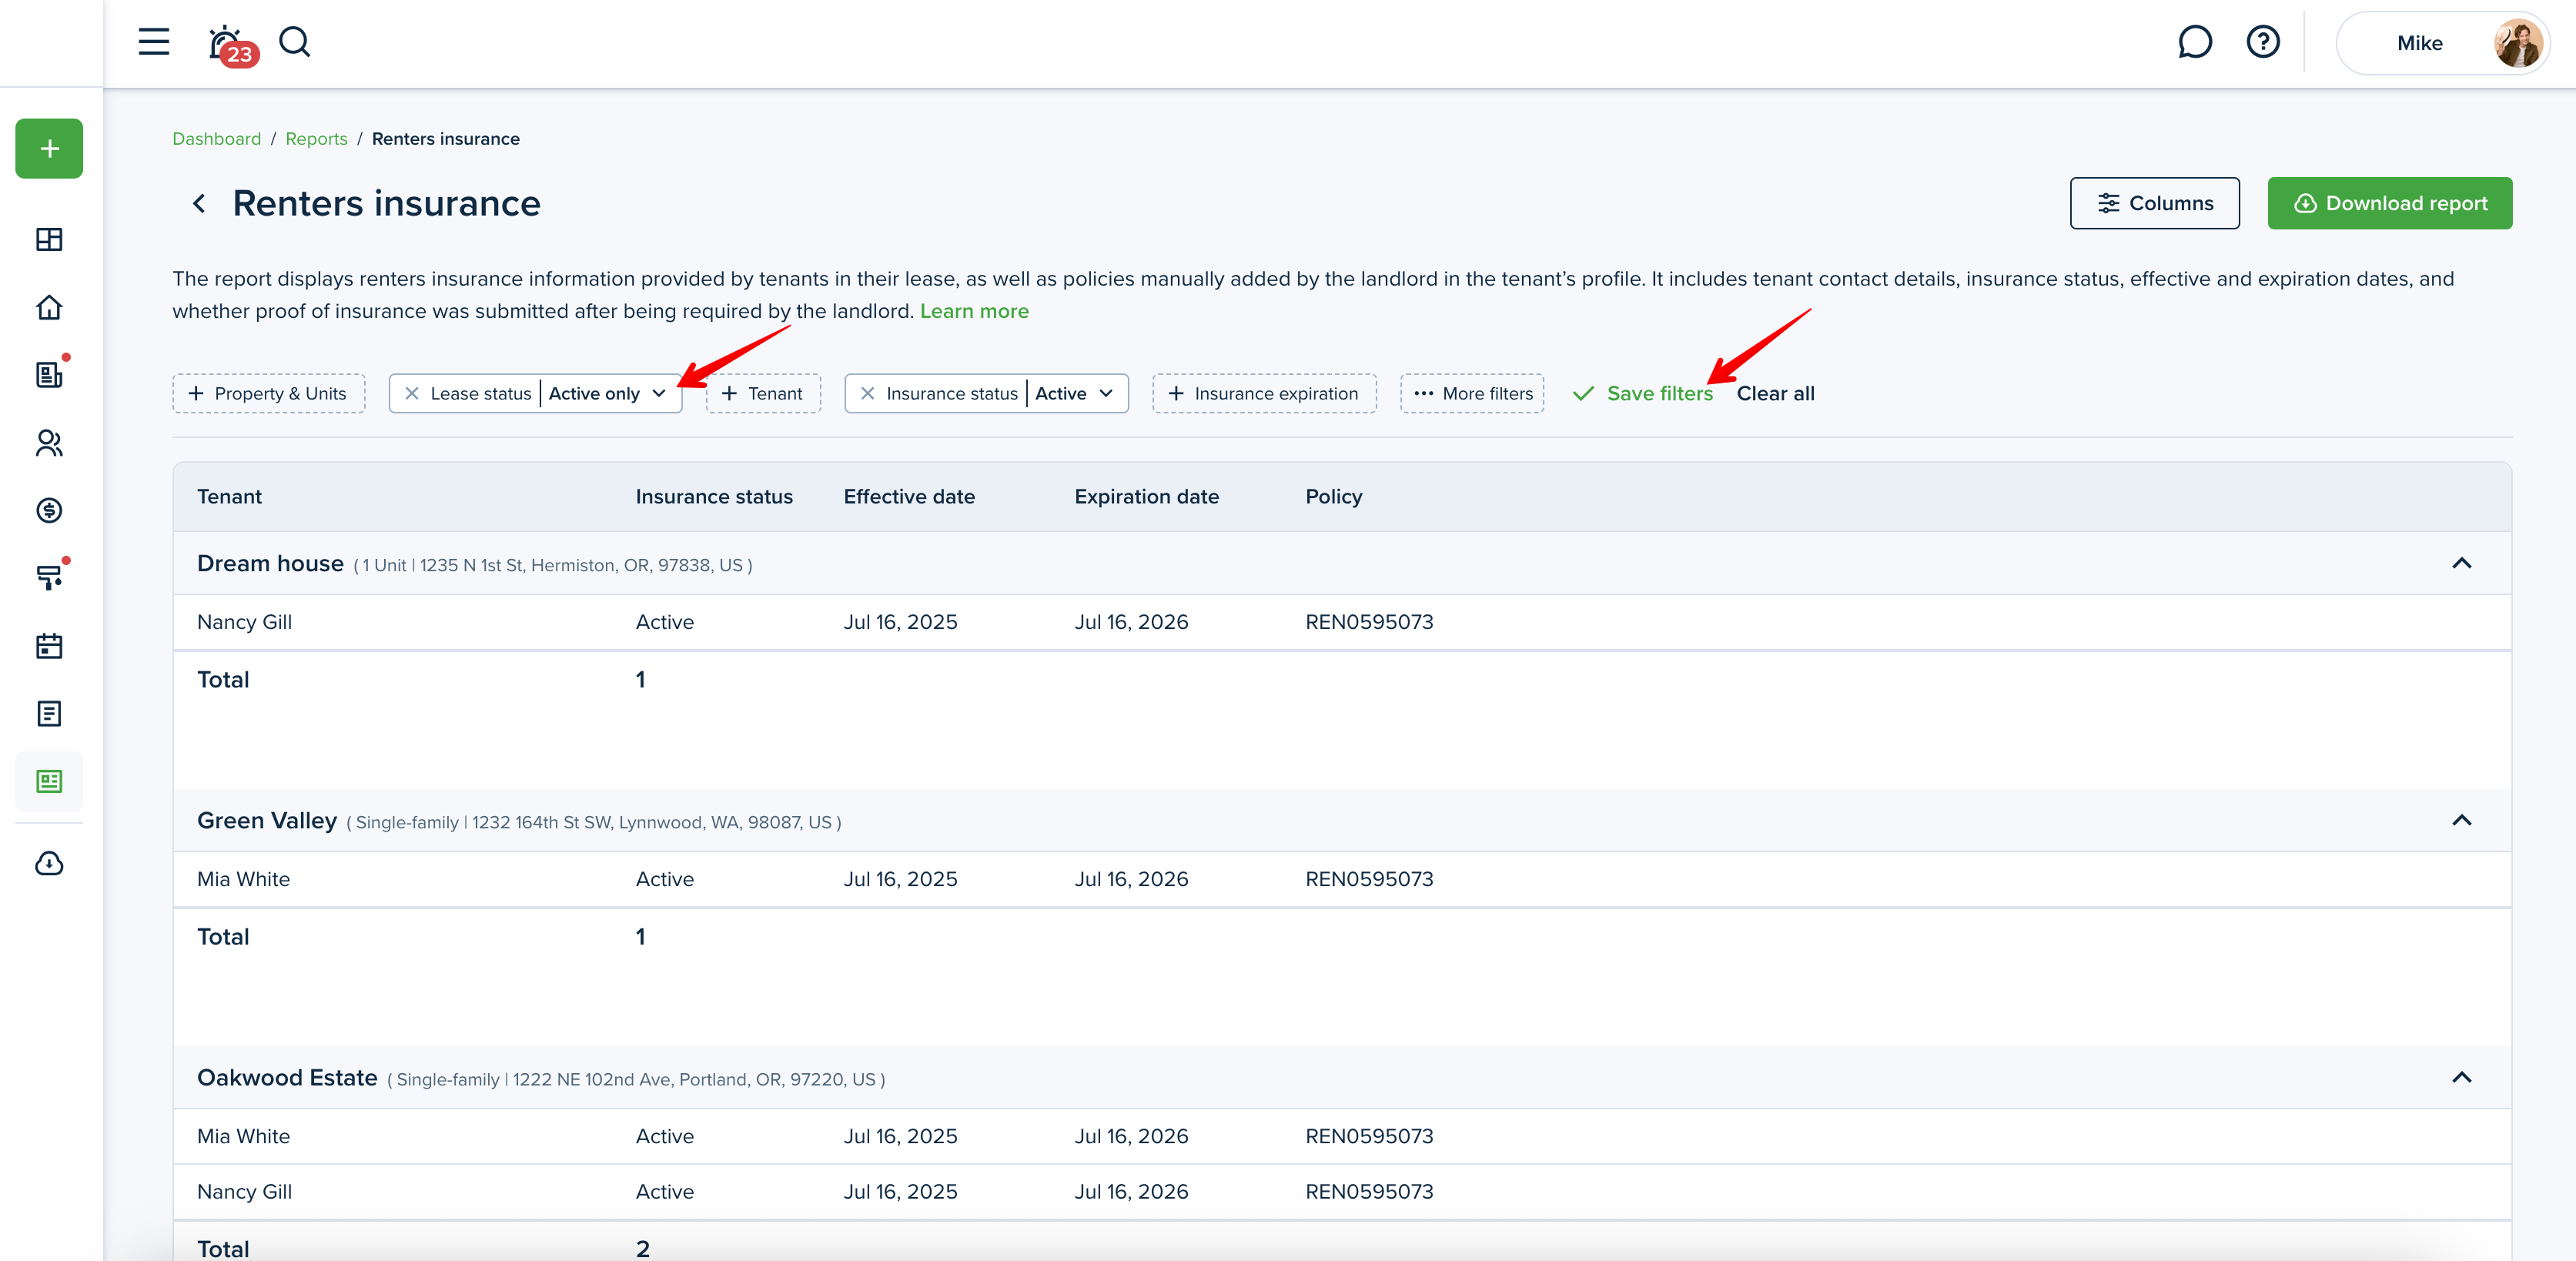The height and width of the screenshot is (1261, 2576).
Task: Open the dashboard grid sidebar icon
Action: pyautogui.click(x=49, y=239)
